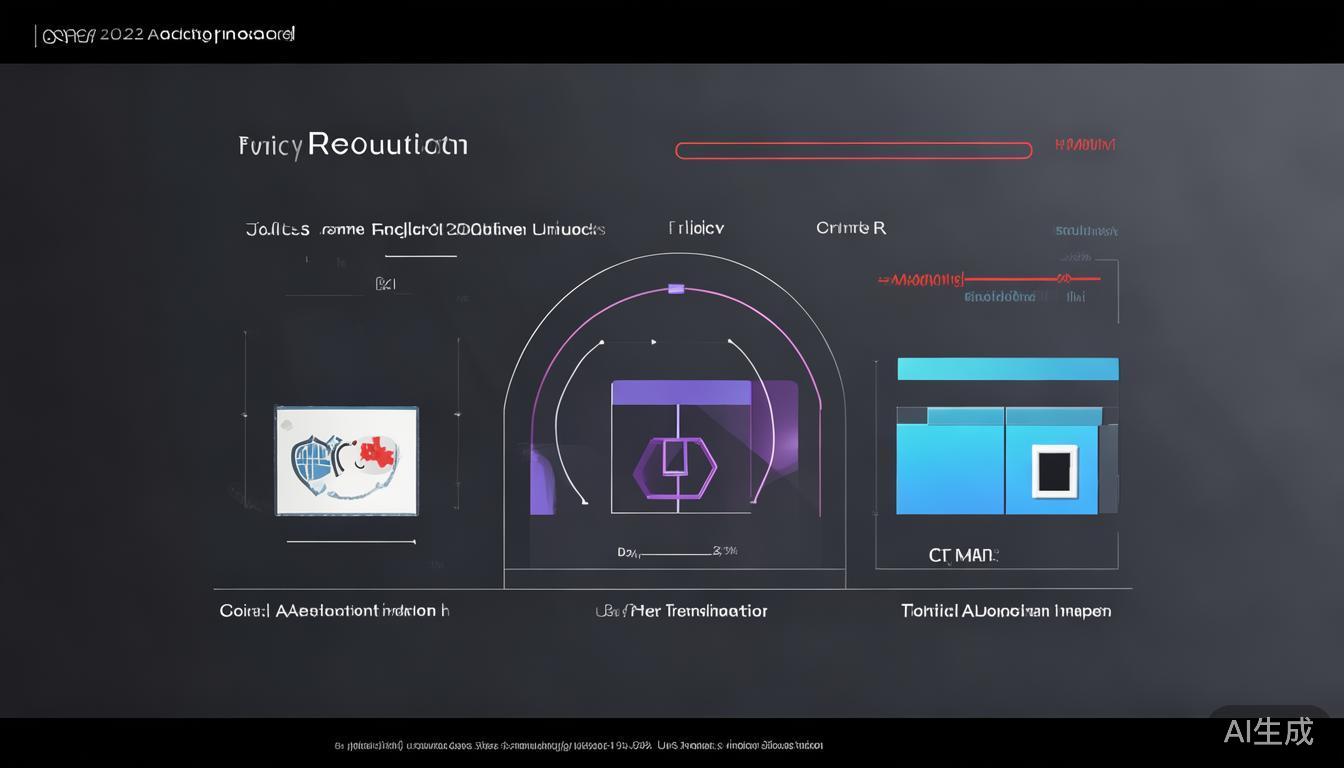Click the shield and globe thumbnail image

coord(346,460)
